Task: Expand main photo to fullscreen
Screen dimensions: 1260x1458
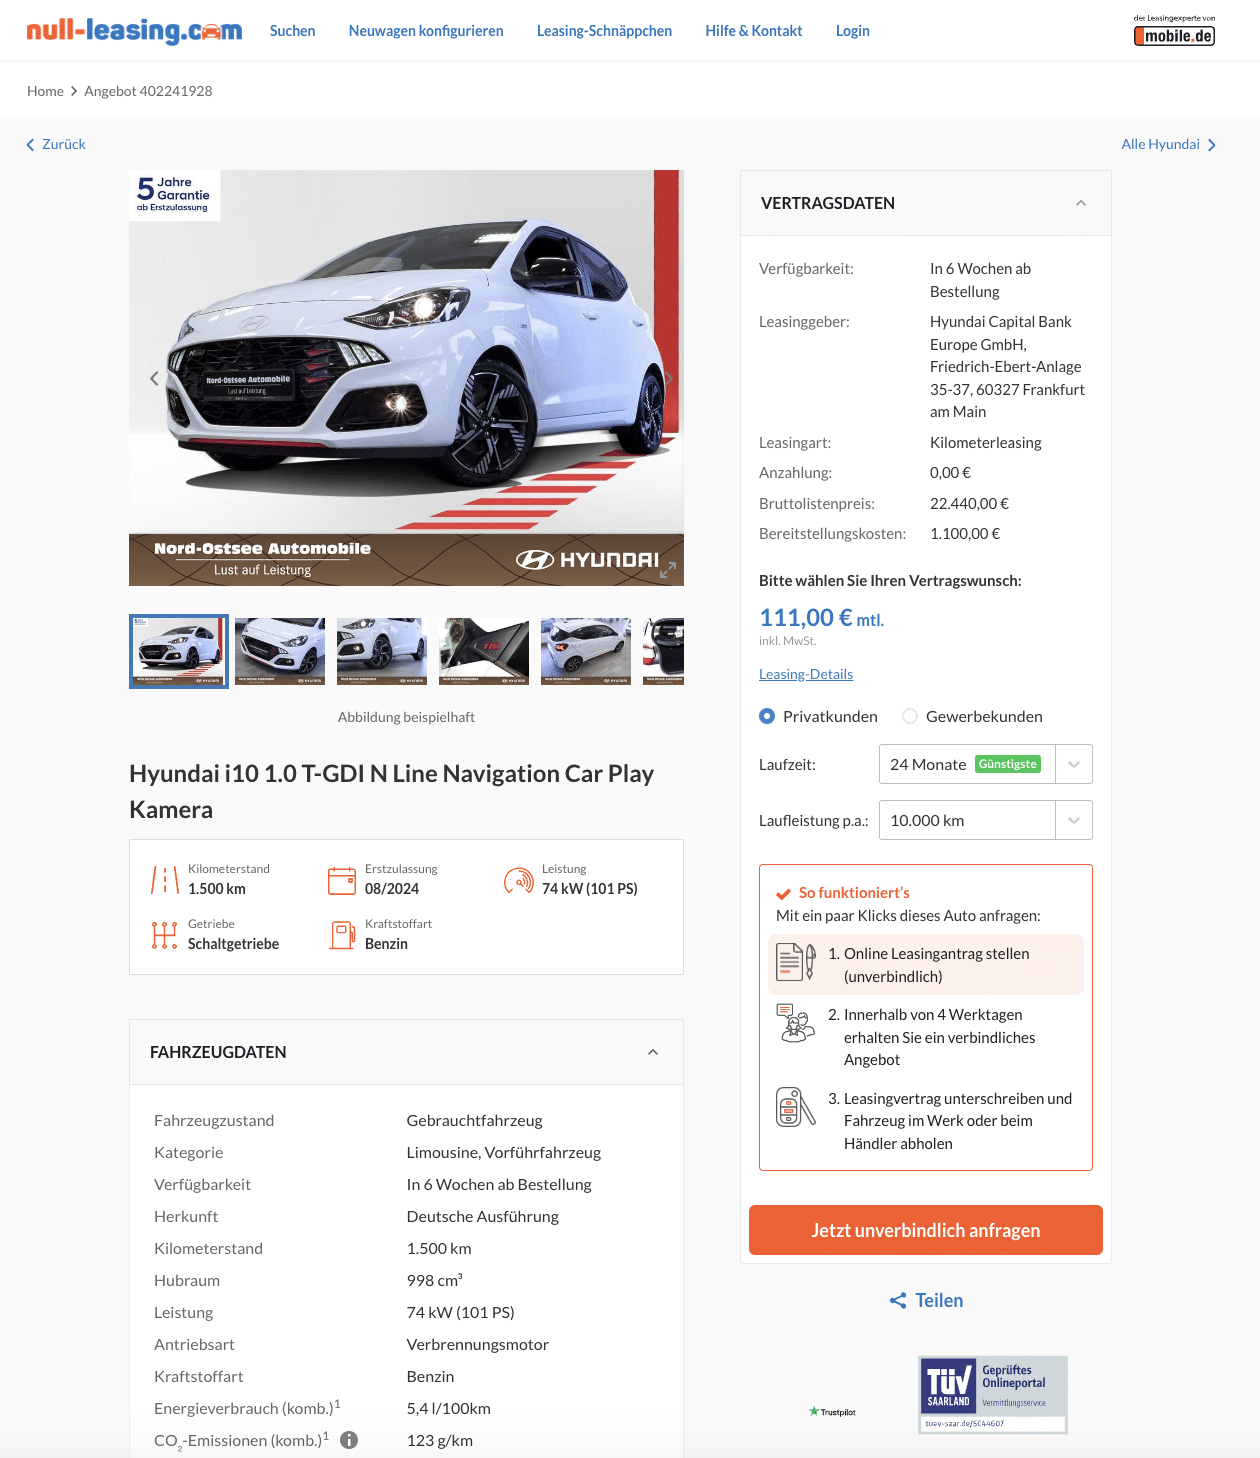Action: (x=668, y=570)
